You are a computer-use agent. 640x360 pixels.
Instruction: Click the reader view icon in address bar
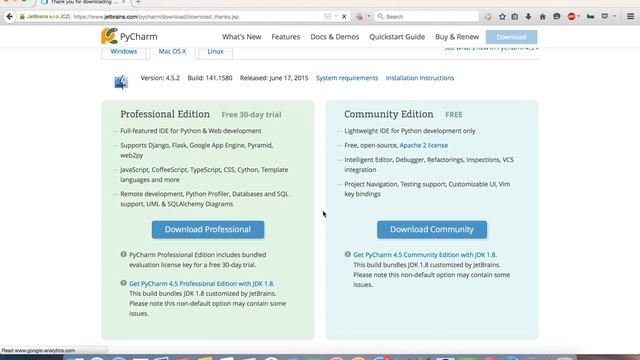coord(327,17)
